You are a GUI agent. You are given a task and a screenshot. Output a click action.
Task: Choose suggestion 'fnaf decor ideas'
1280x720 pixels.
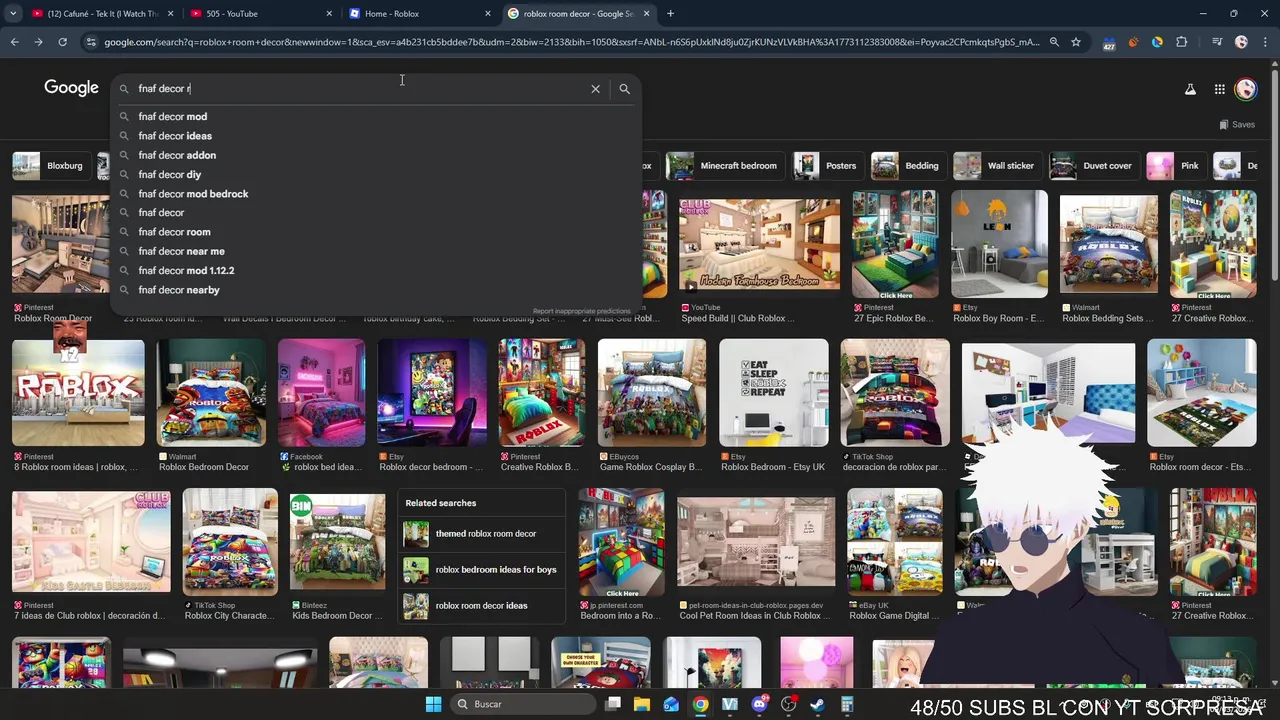pos(375,136)
